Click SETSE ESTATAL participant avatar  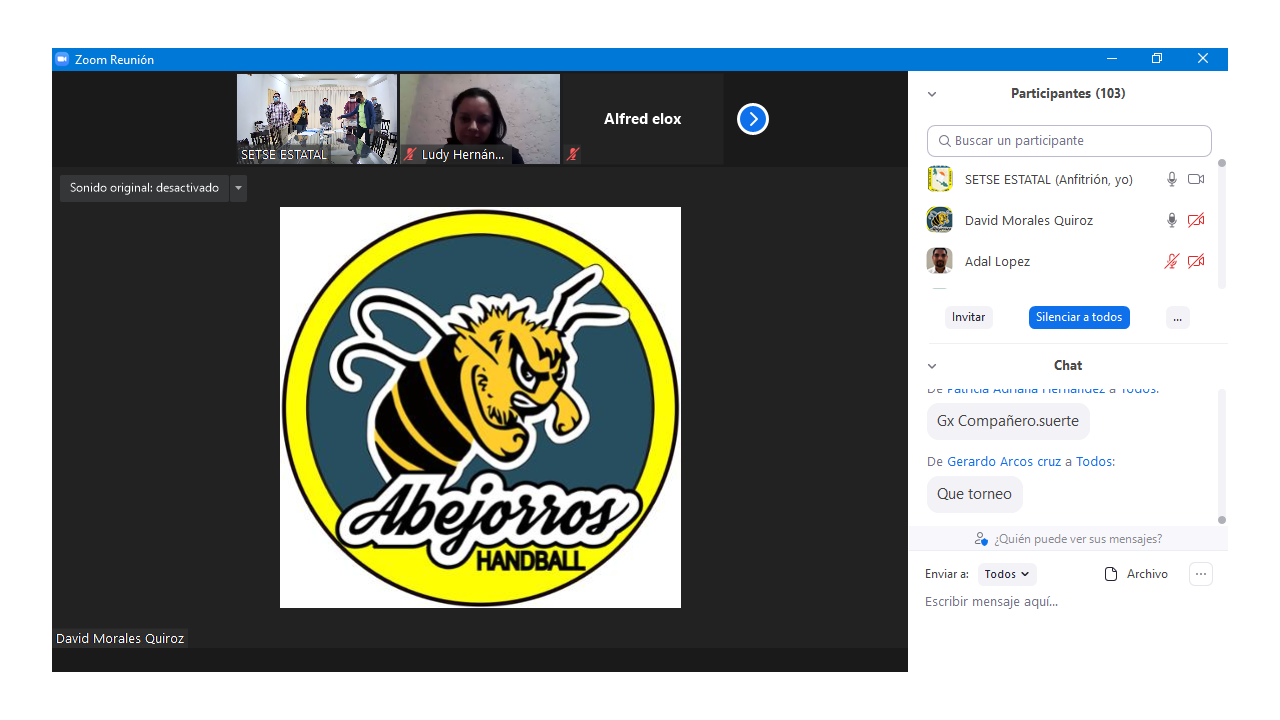click(x=940, y=179)
